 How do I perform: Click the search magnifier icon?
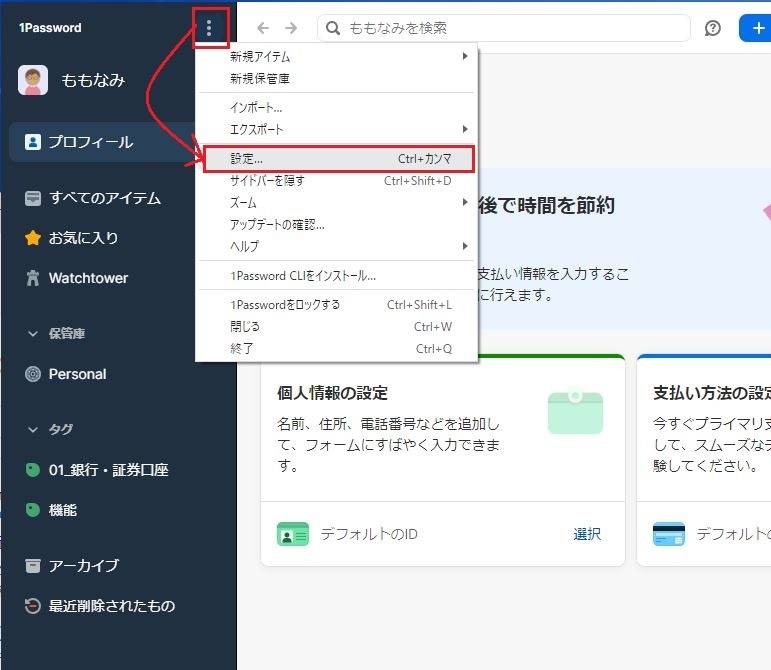click(x=333, y=28)
